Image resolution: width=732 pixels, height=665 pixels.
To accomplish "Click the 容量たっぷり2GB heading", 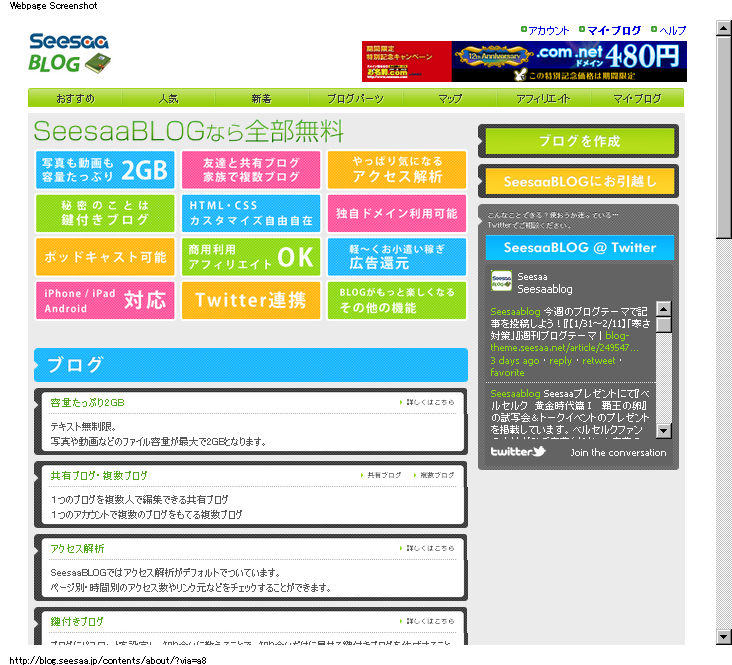I will (x=87, y=403).
